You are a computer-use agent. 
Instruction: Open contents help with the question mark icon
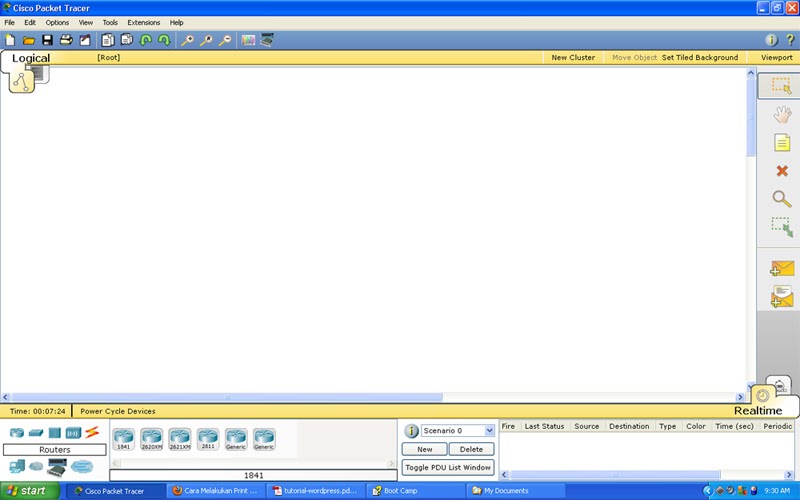pos(790,40)
